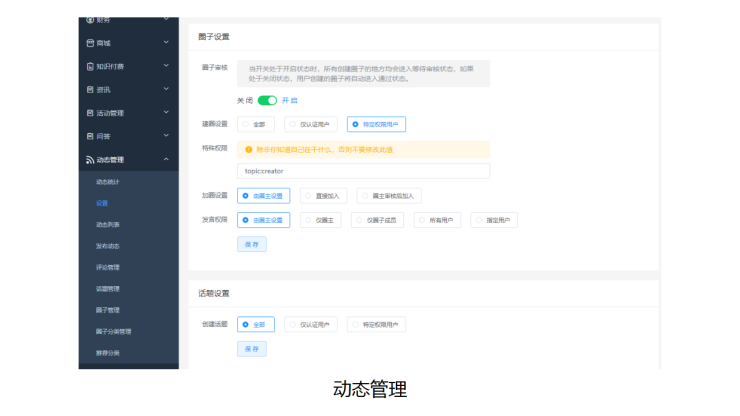Image resolution: width=740 pixels, height=416 pixels.
Task: Save the 圈子设置 section
Action: point(252,244)
